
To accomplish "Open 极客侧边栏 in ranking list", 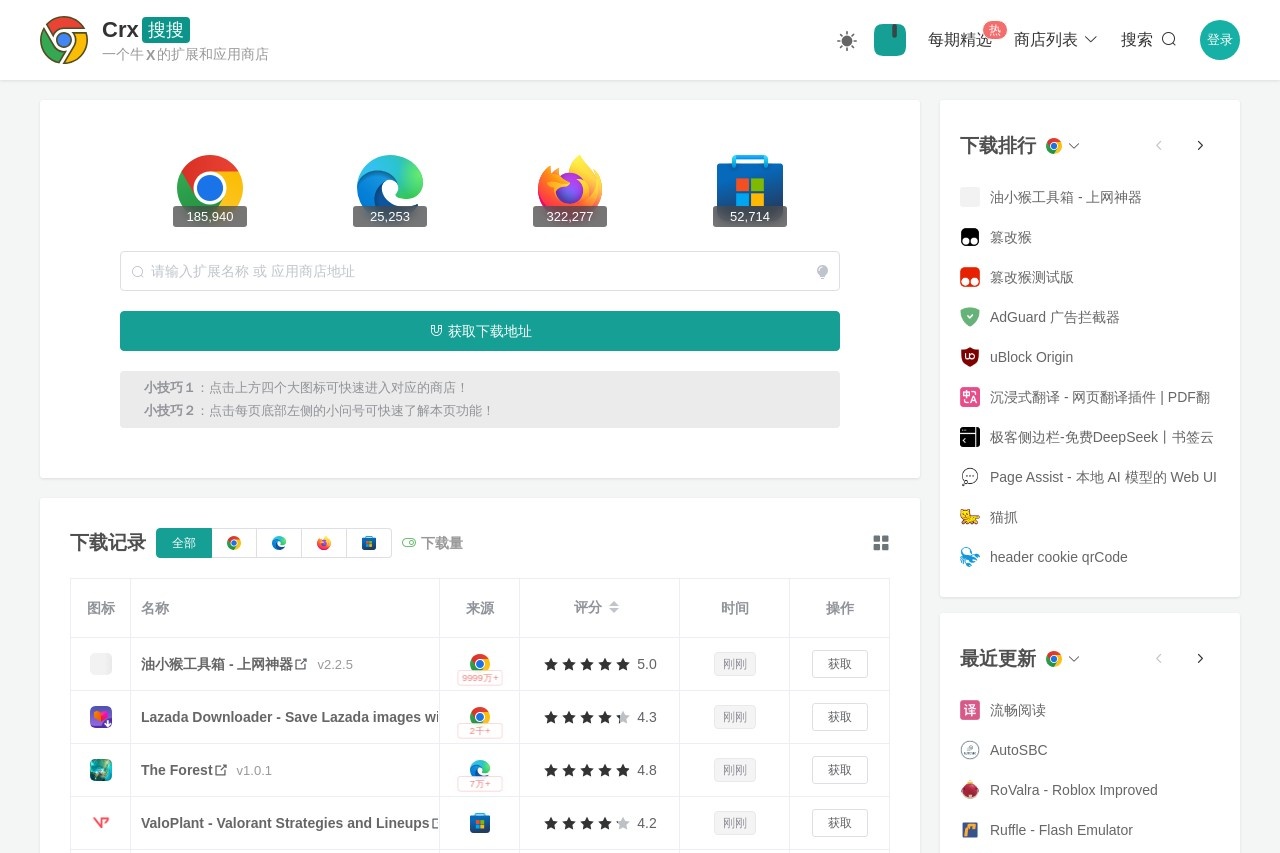I will pyautogui.click(x=1102, y=437).
